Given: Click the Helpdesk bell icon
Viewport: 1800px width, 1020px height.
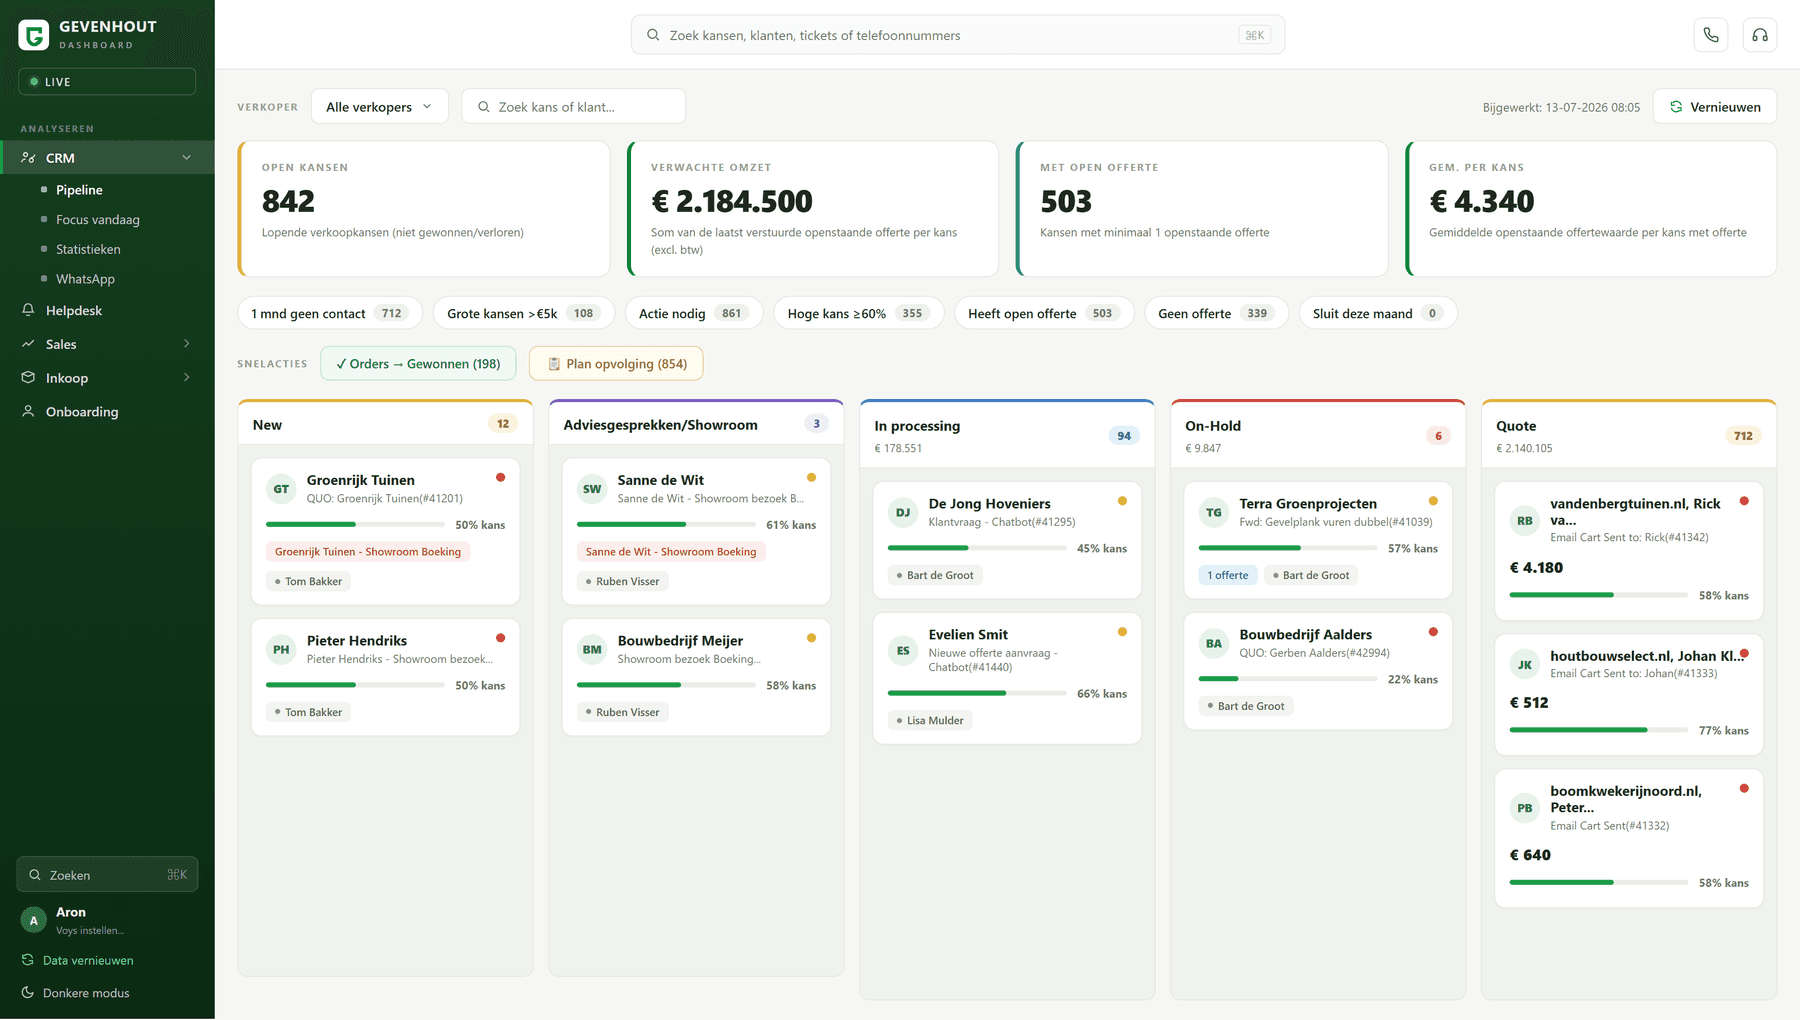Looking at the screenshot, I should point(28,310).
